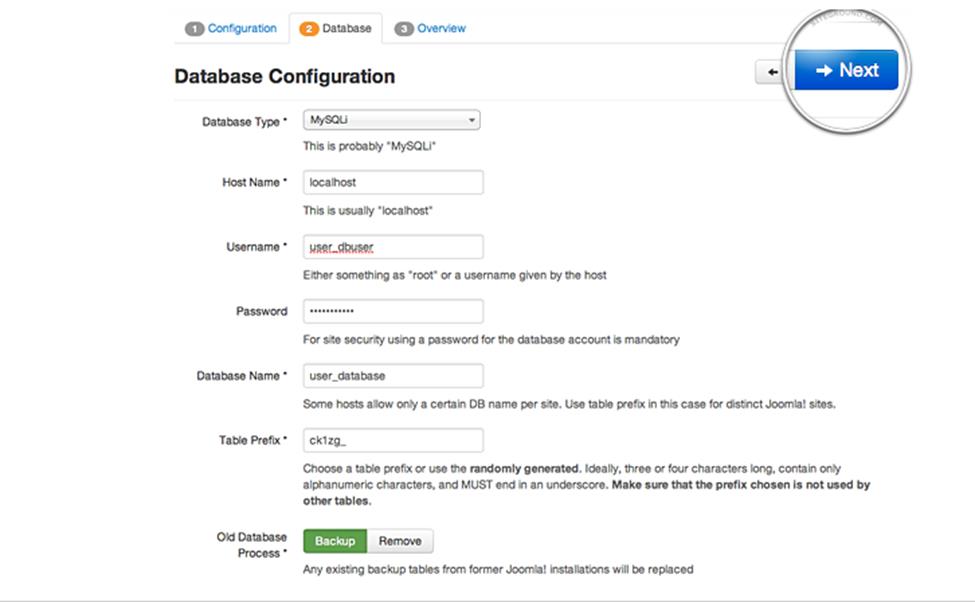Go to the Overview step tab

430,29
